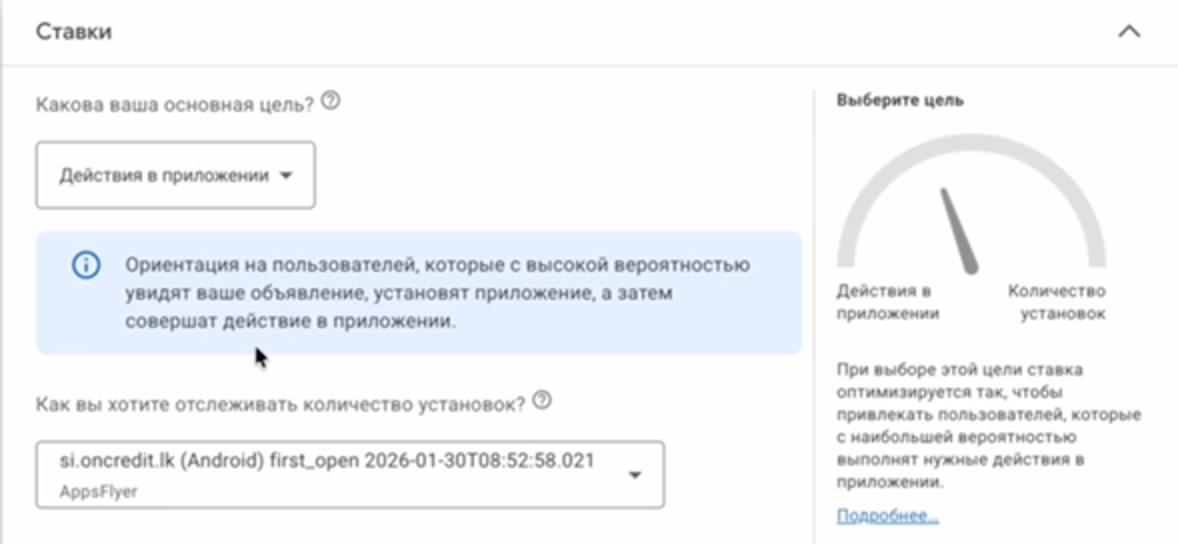Click the Ставки section header title
The width and height of the screenshot is (1178, 544).
tap(74, 32)
